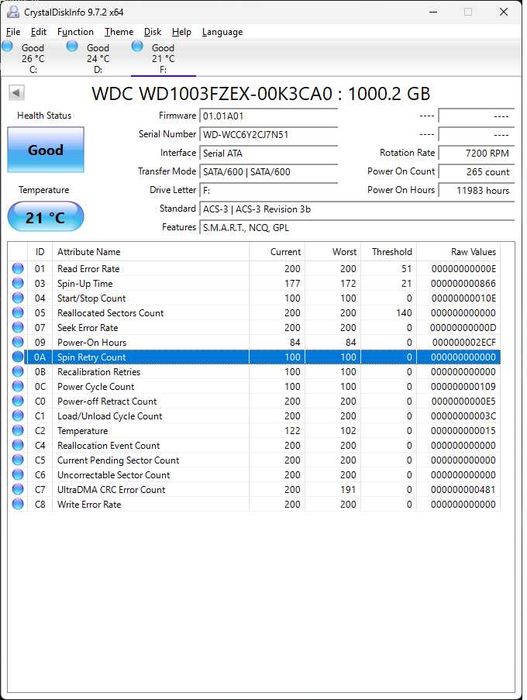The image size is (527, 700).
Task: Click the Spin Retry Count status icon
Action: coord(18,357)
